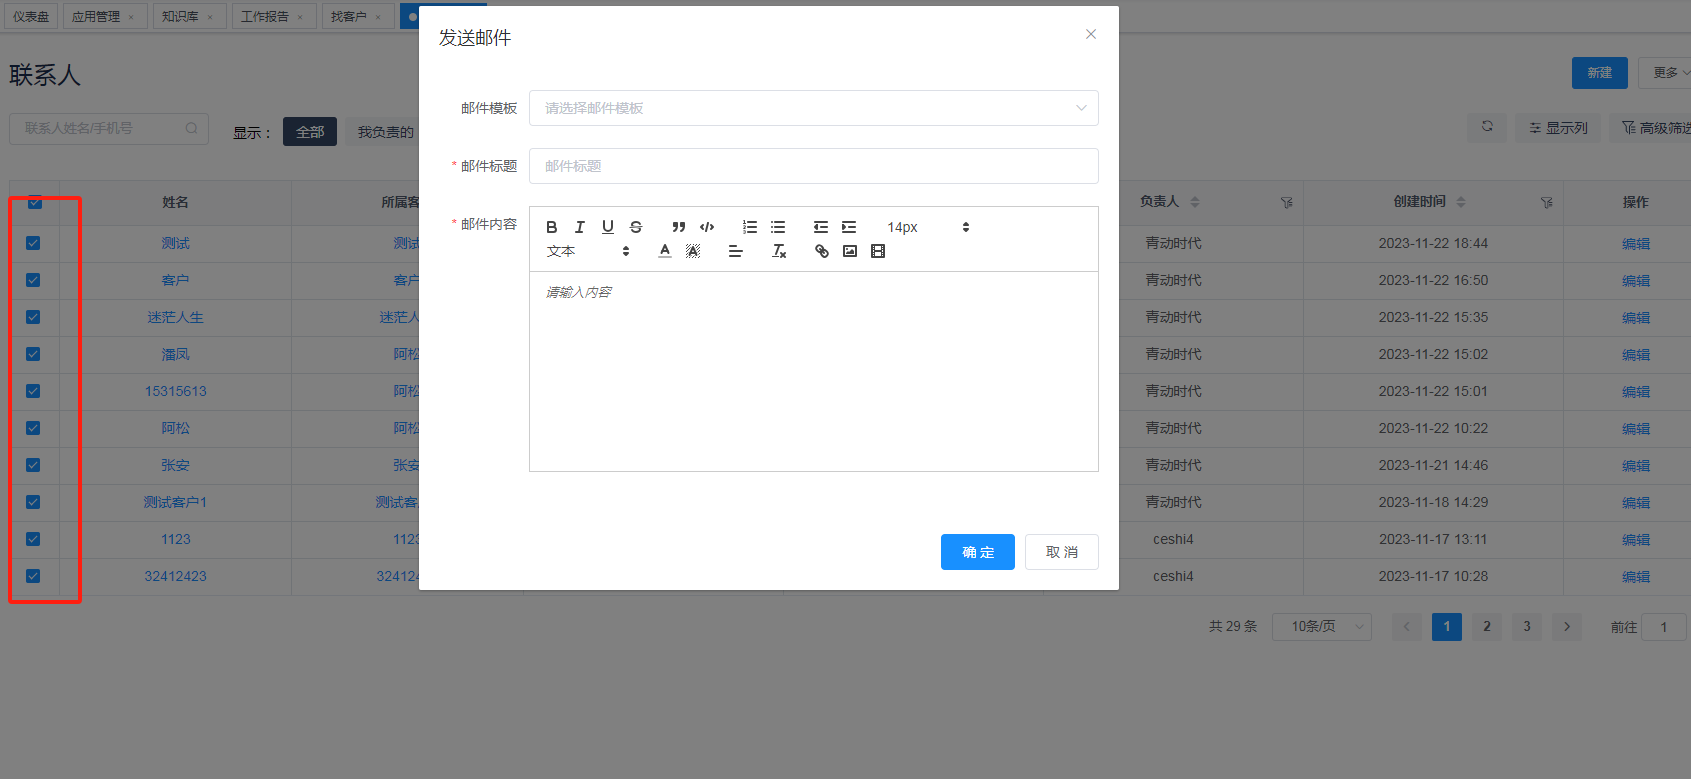
Task: Focus the 邮件标题 input field
Action: tap(813, 166)
